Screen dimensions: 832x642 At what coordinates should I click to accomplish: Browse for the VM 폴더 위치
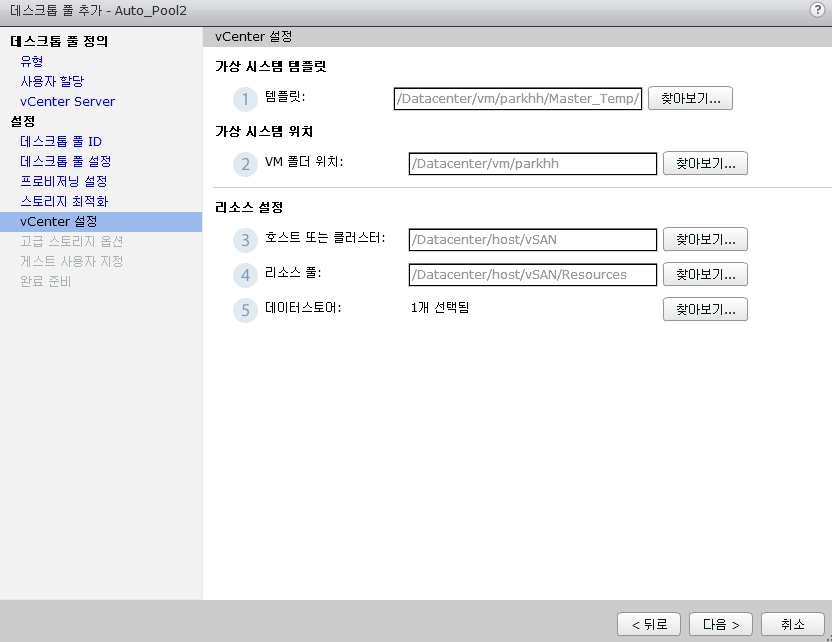[x=705, y=163]
